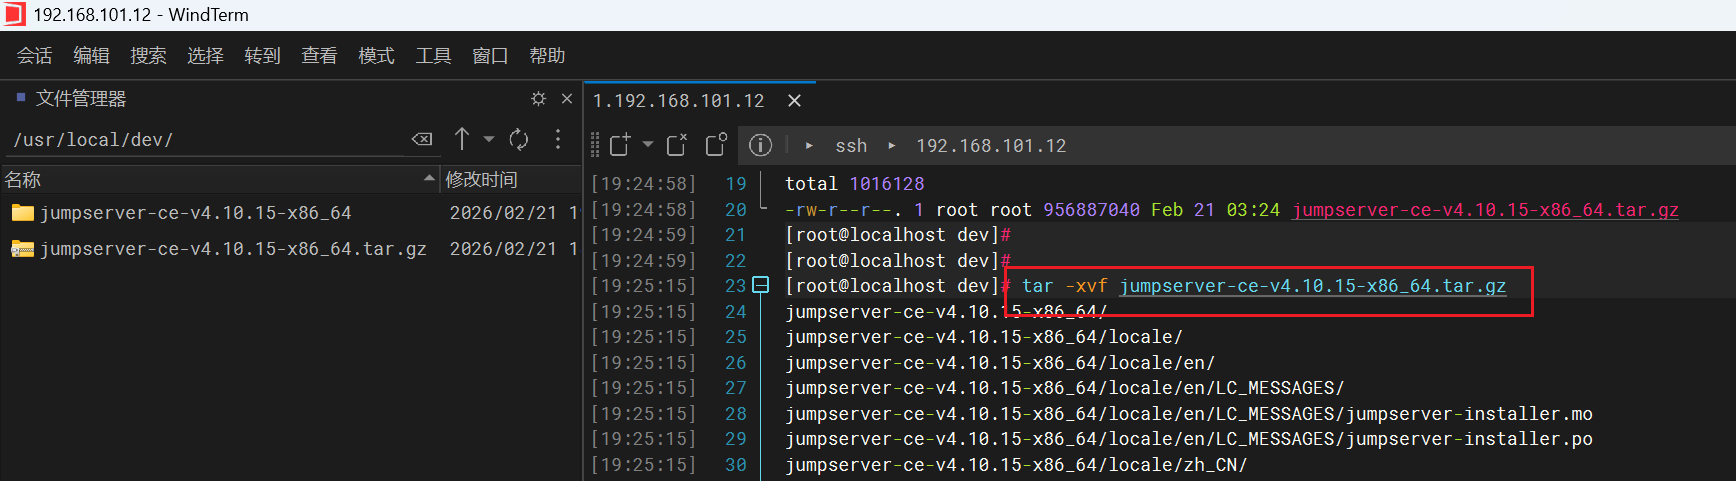Viewport: 1736px width, 481px height.
Task: Click the jumpserver-ce-v4.10.15-x86_64 folder icon
Action: point(22,213)
